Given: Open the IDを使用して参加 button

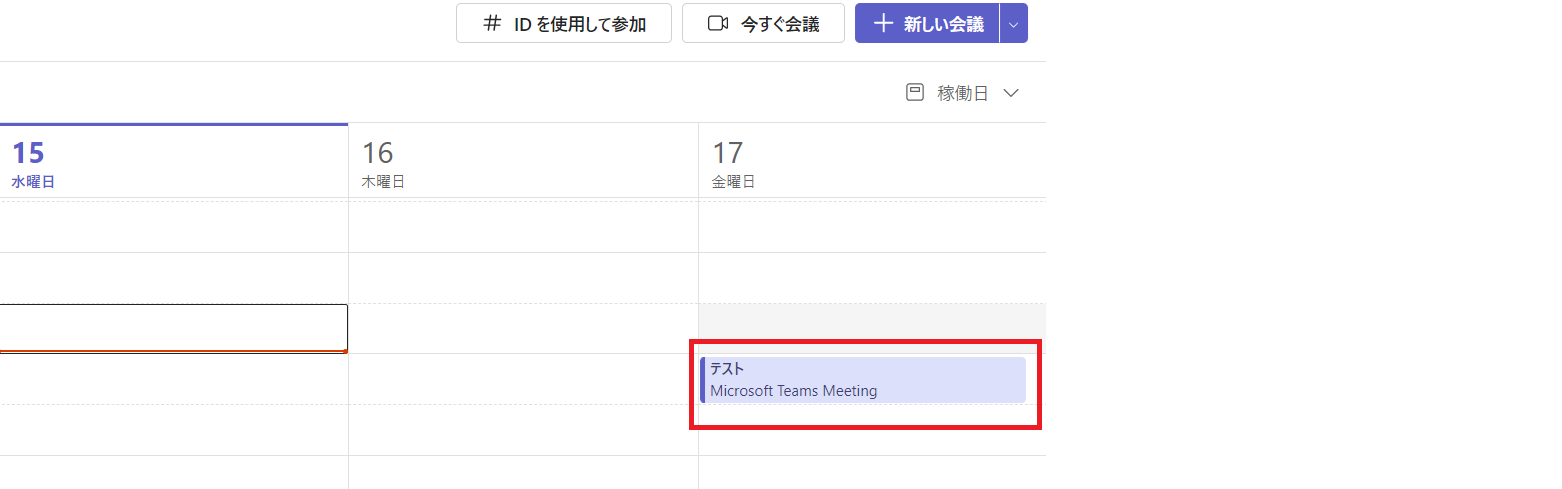Looking at the screenshot, I should click(x=564, y=23).
